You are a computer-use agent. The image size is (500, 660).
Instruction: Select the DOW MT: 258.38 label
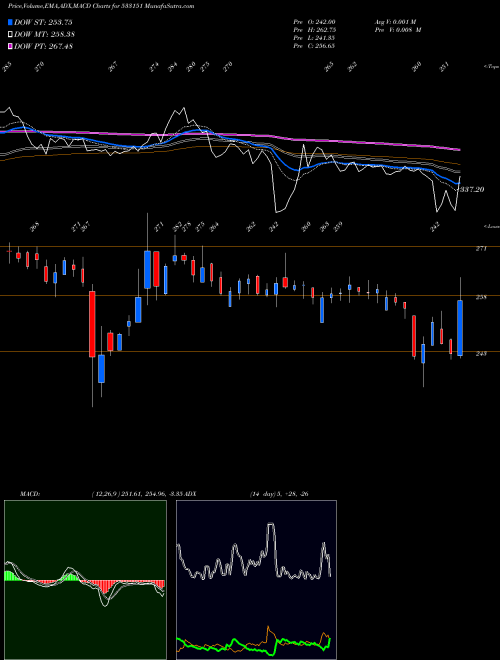pos(45,35)
